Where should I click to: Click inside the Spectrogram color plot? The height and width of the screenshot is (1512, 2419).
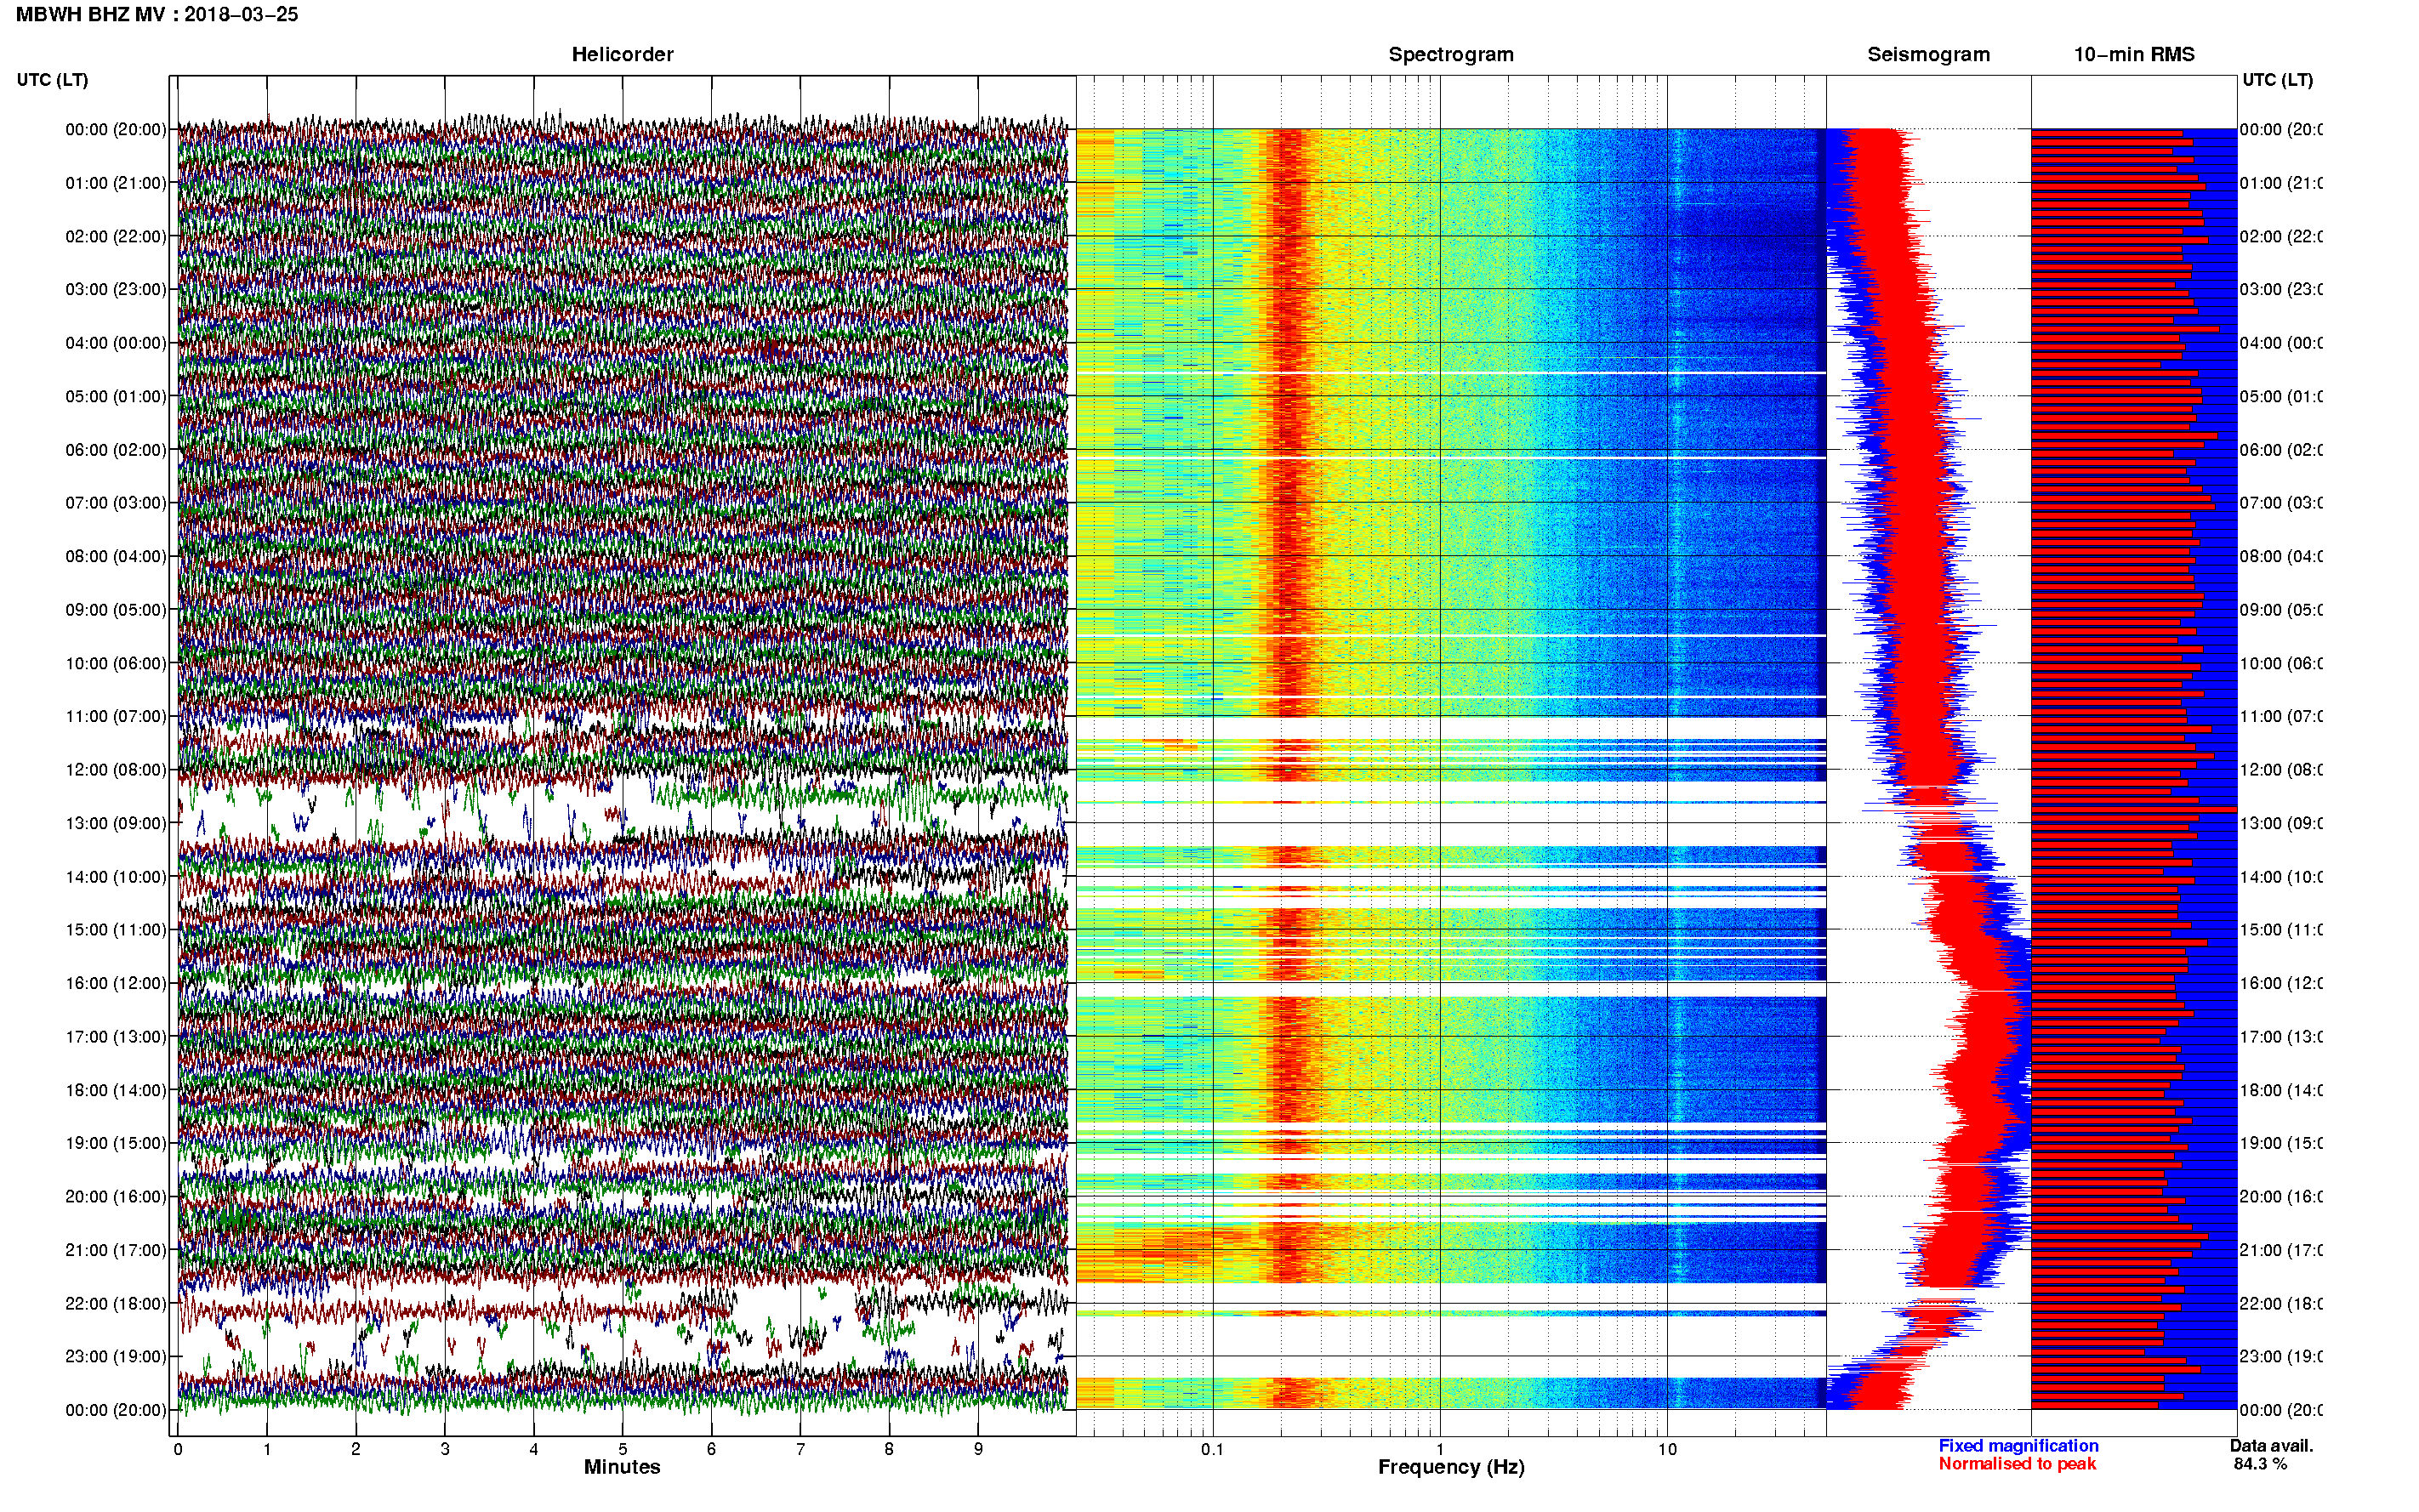[1451, 769]
